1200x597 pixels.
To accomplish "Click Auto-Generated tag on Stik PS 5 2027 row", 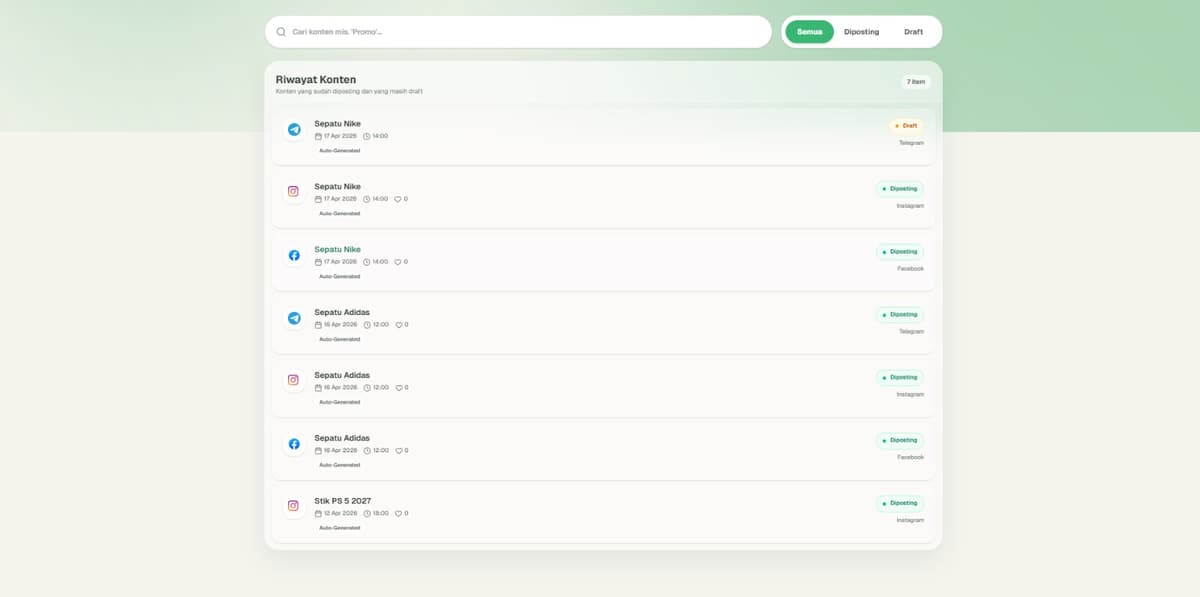I will [339, 528].
